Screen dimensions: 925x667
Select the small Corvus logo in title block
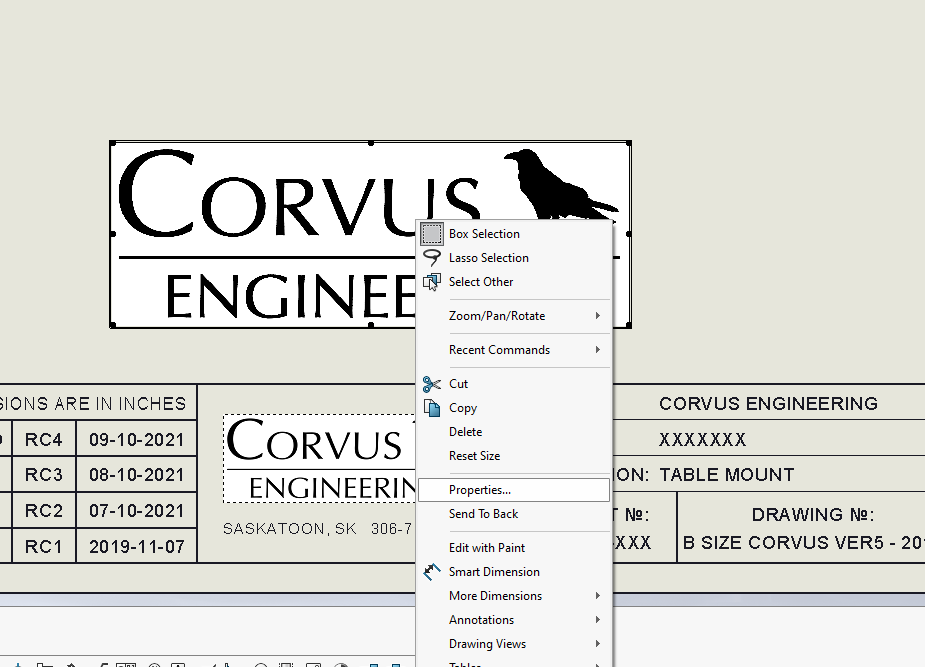[x=320, y=459]
